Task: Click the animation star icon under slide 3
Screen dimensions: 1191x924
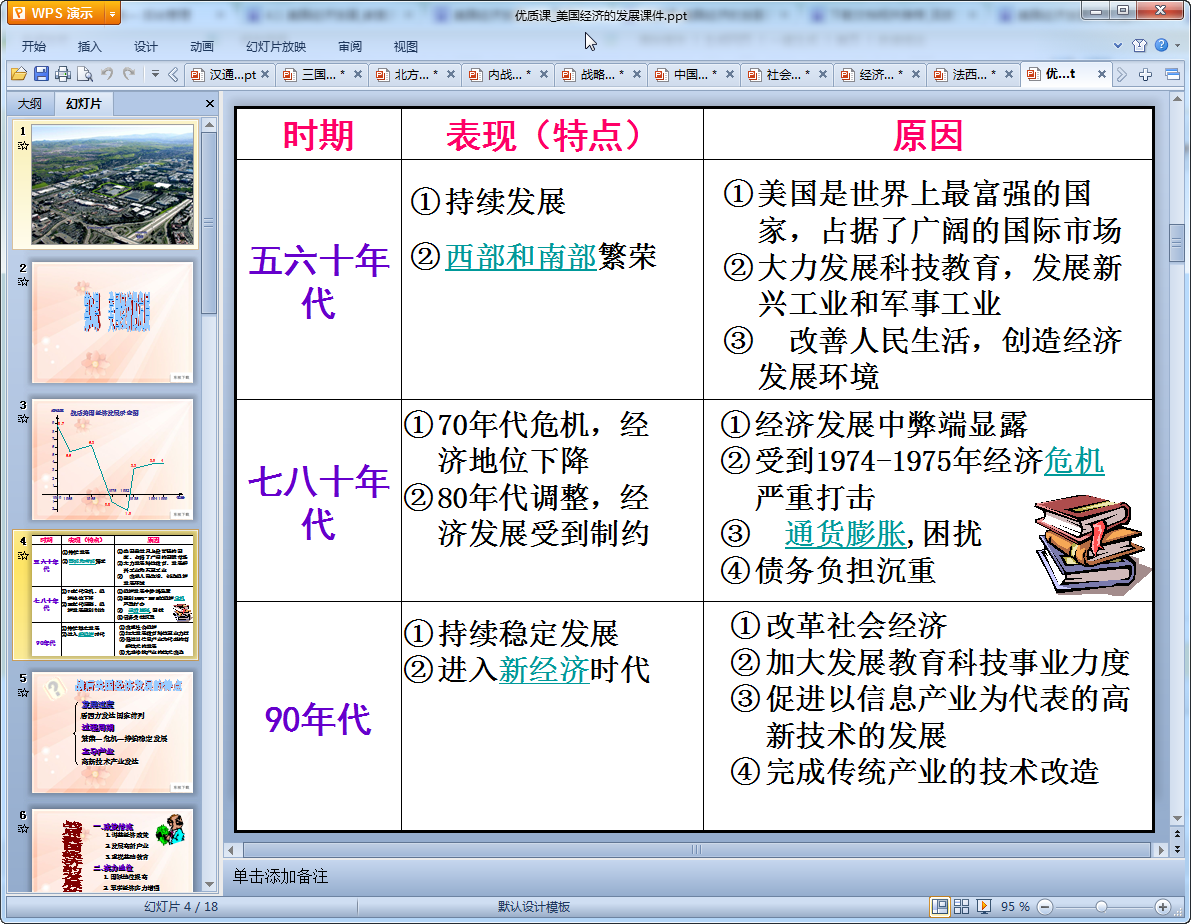Action: click(23, 419)
